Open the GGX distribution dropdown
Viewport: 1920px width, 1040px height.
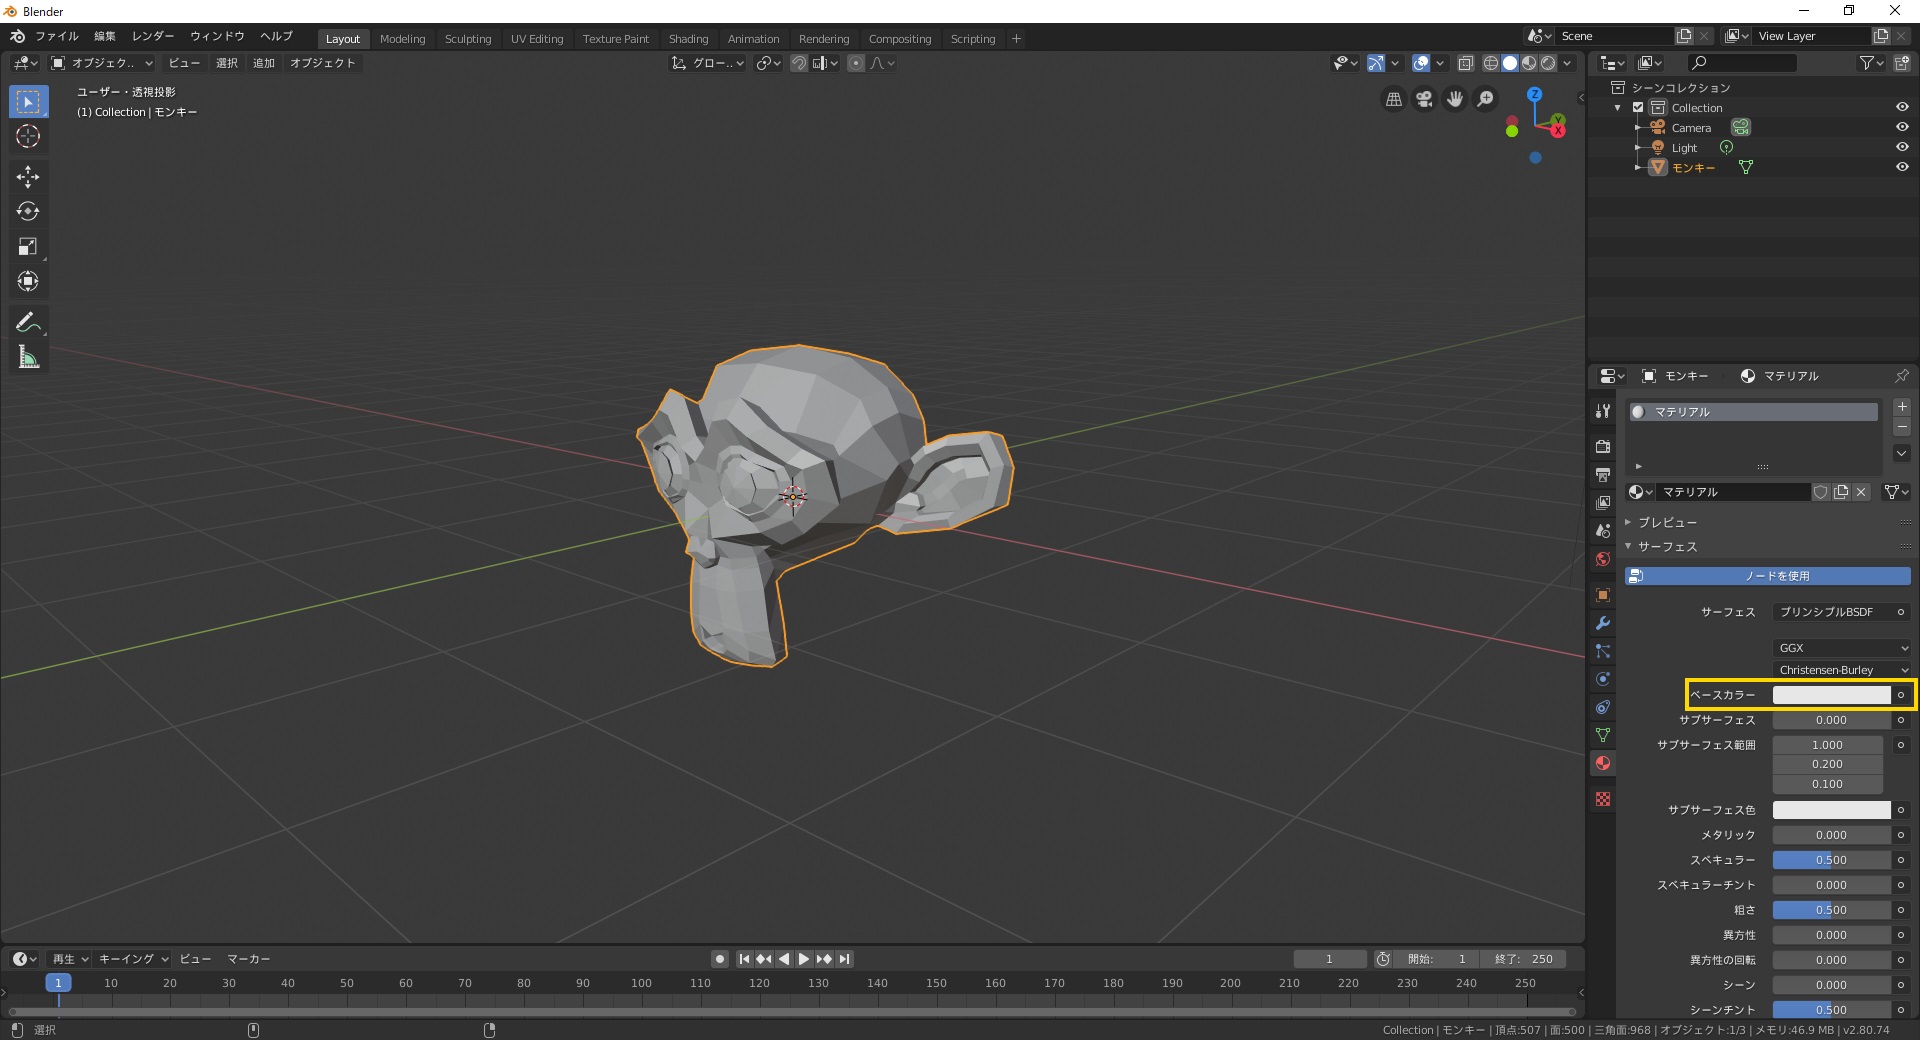click(1842, 648)
